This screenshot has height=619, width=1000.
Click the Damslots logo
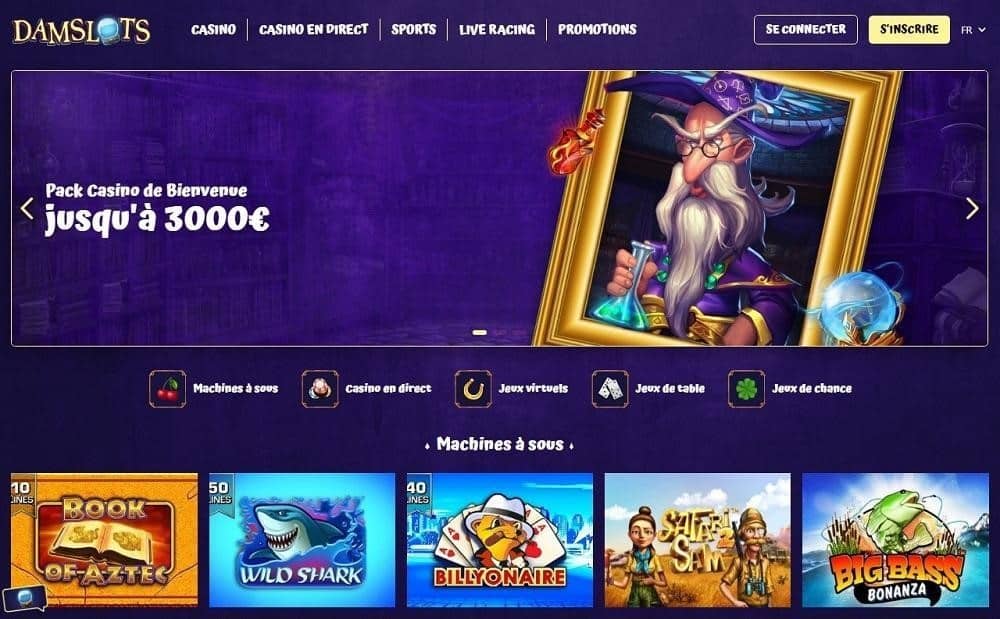82,31
